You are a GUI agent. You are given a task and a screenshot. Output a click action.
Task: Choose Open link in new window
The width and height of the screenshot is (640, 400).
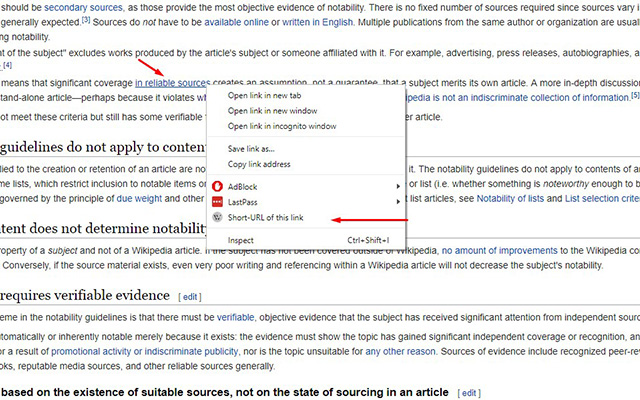[x=272, y=111]
